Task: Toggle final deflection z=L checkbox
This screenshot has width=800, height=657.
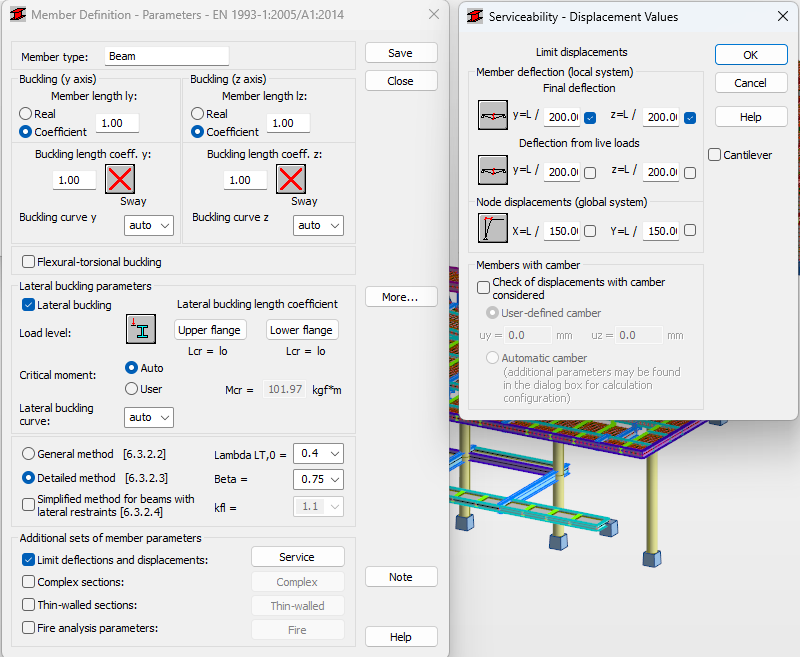Action: pos(690,118)
